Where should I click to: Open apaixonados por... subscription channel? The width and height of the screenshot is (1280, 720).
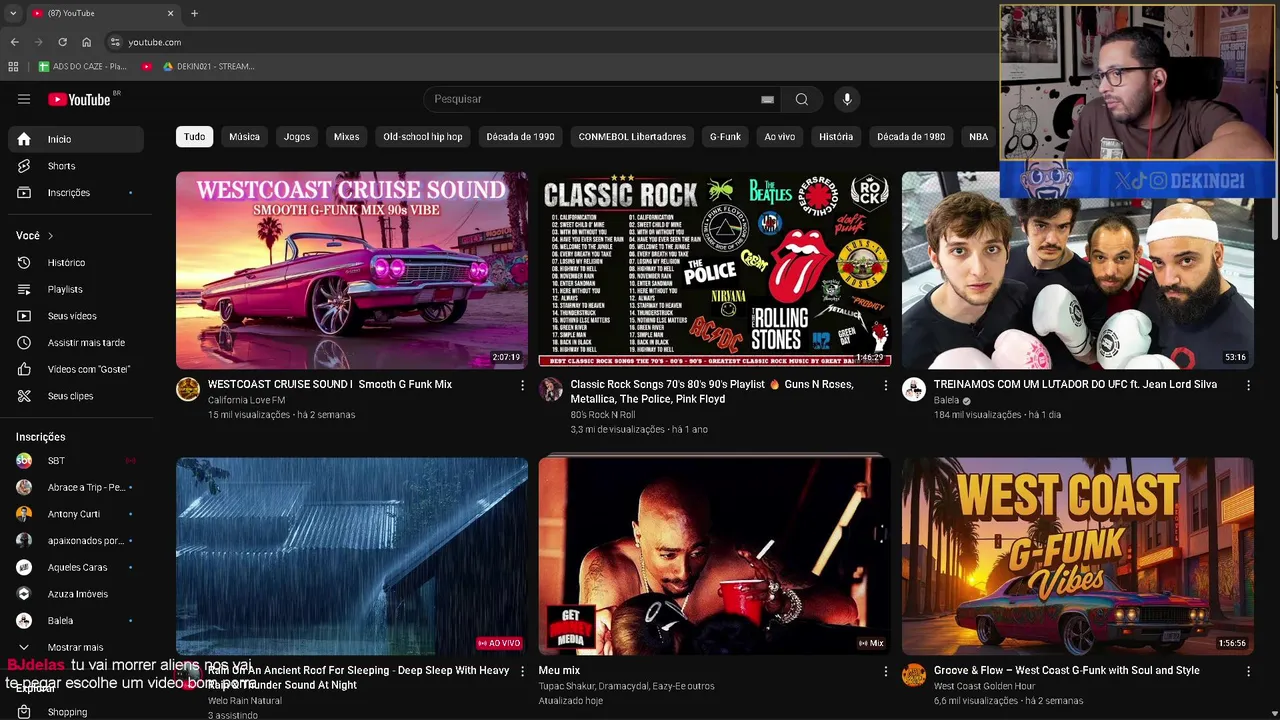[76, 540]
